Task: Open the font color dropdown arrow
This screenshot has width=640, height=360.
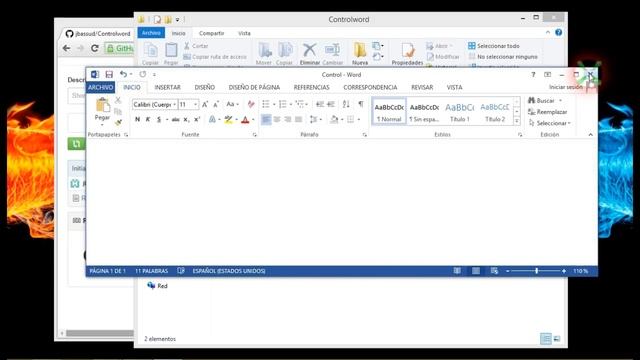Action: [x=253, y=120]
